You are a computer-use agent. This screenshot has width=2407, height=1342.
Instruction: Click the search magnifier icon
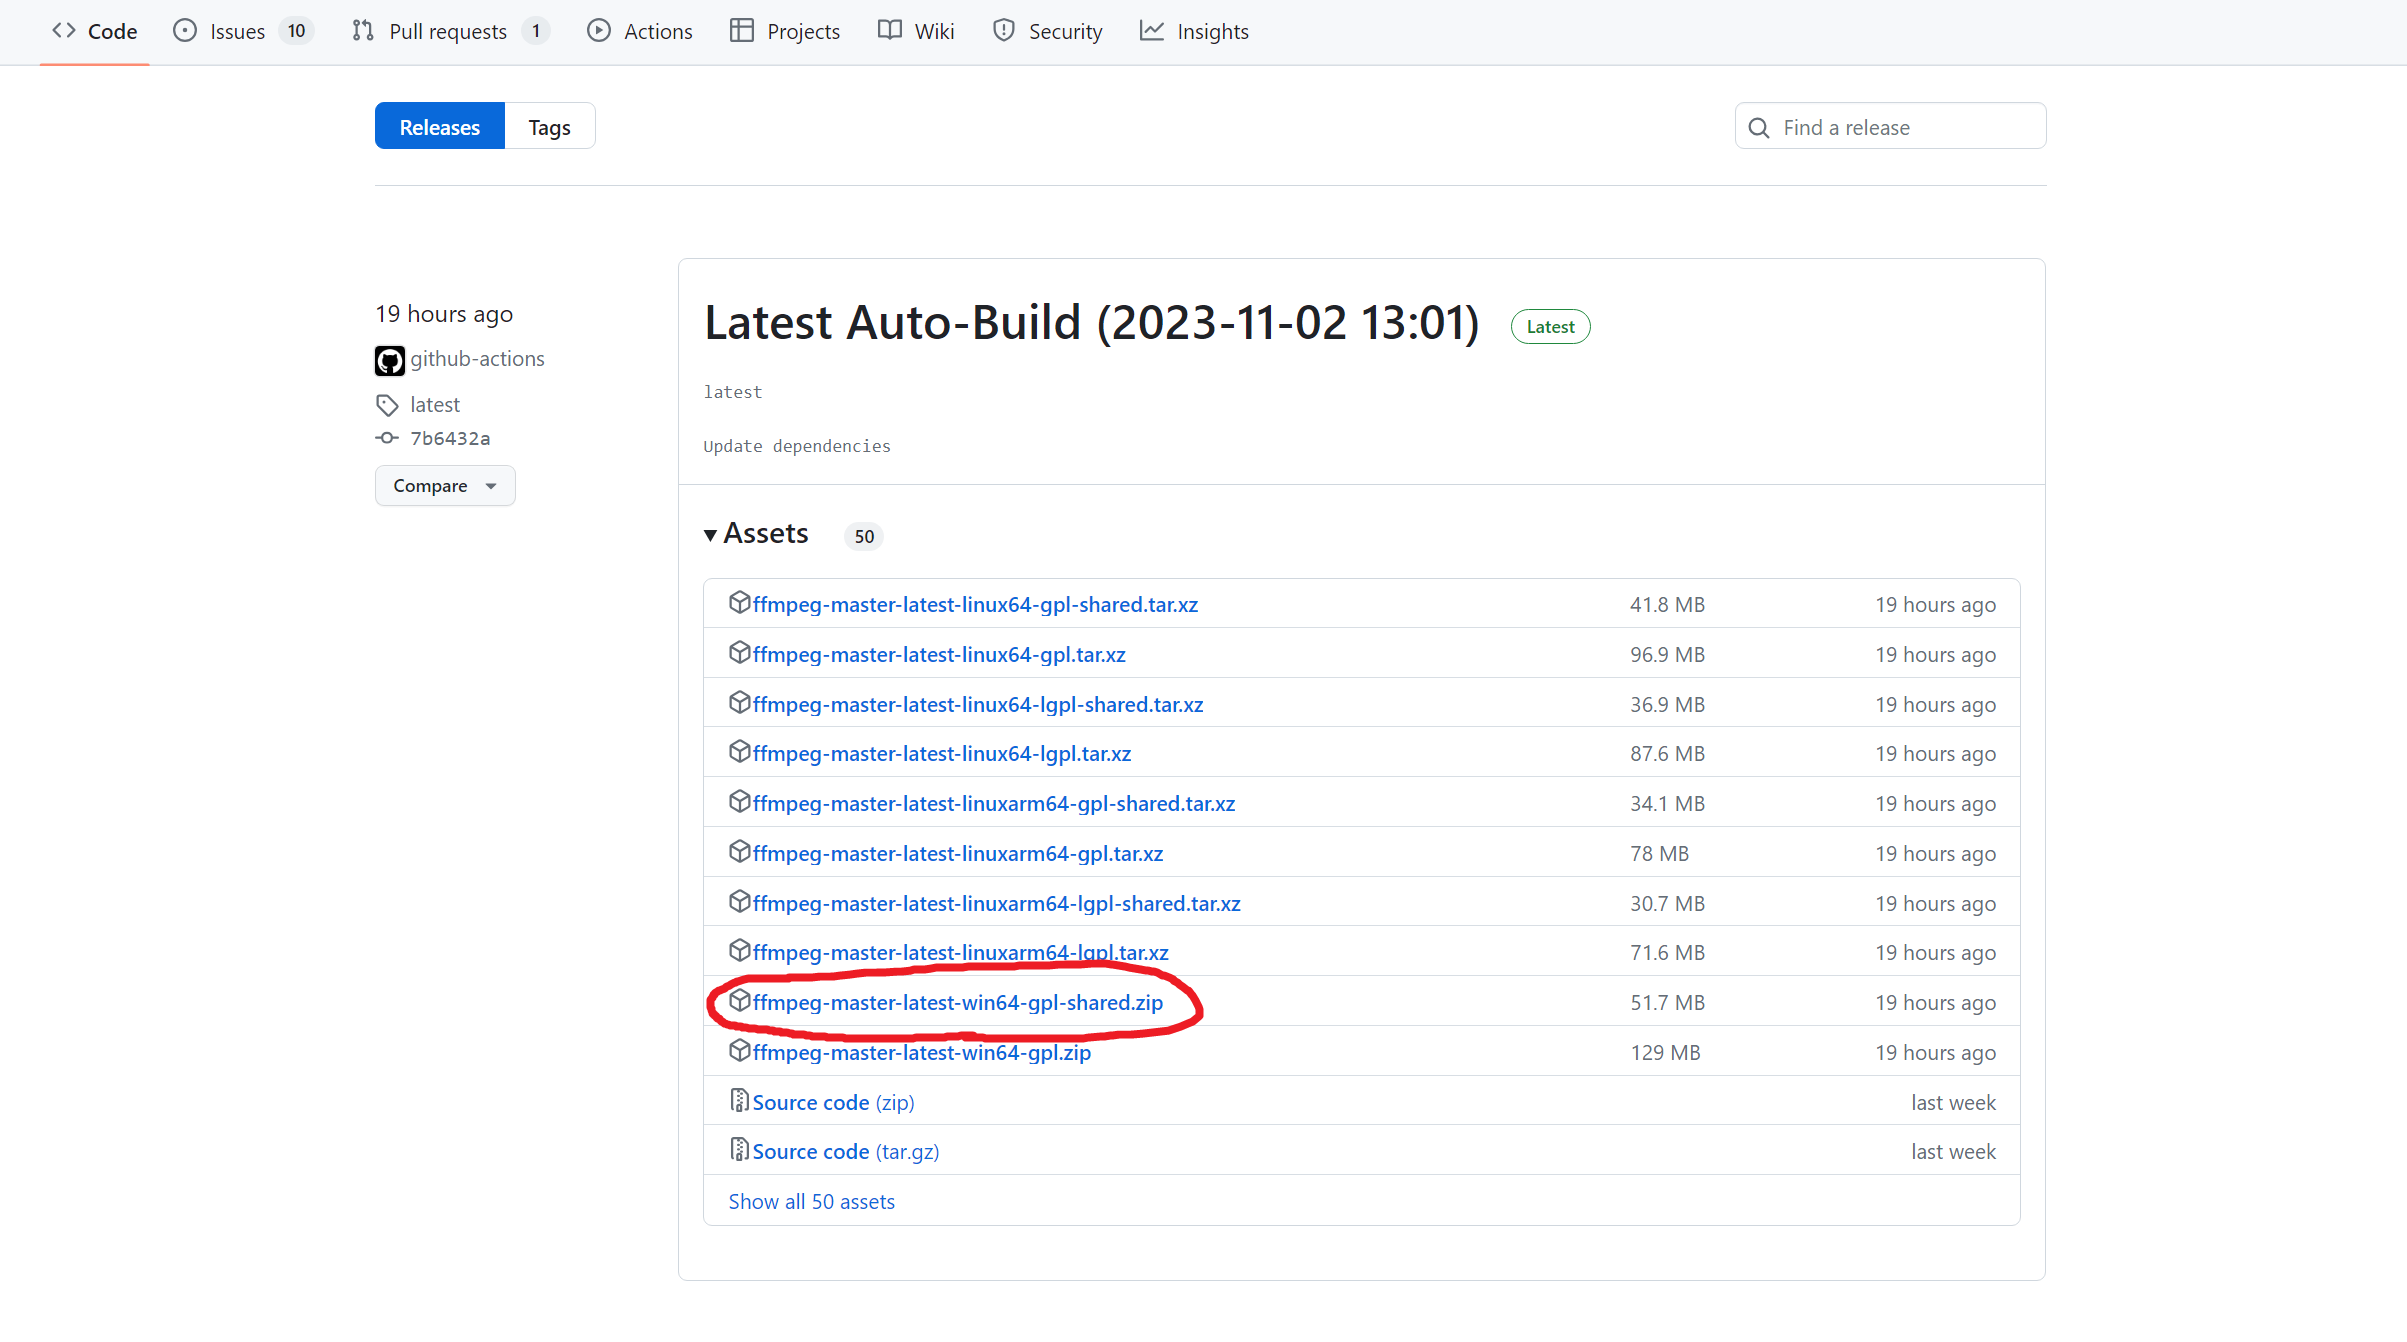tap(1759, 128)
